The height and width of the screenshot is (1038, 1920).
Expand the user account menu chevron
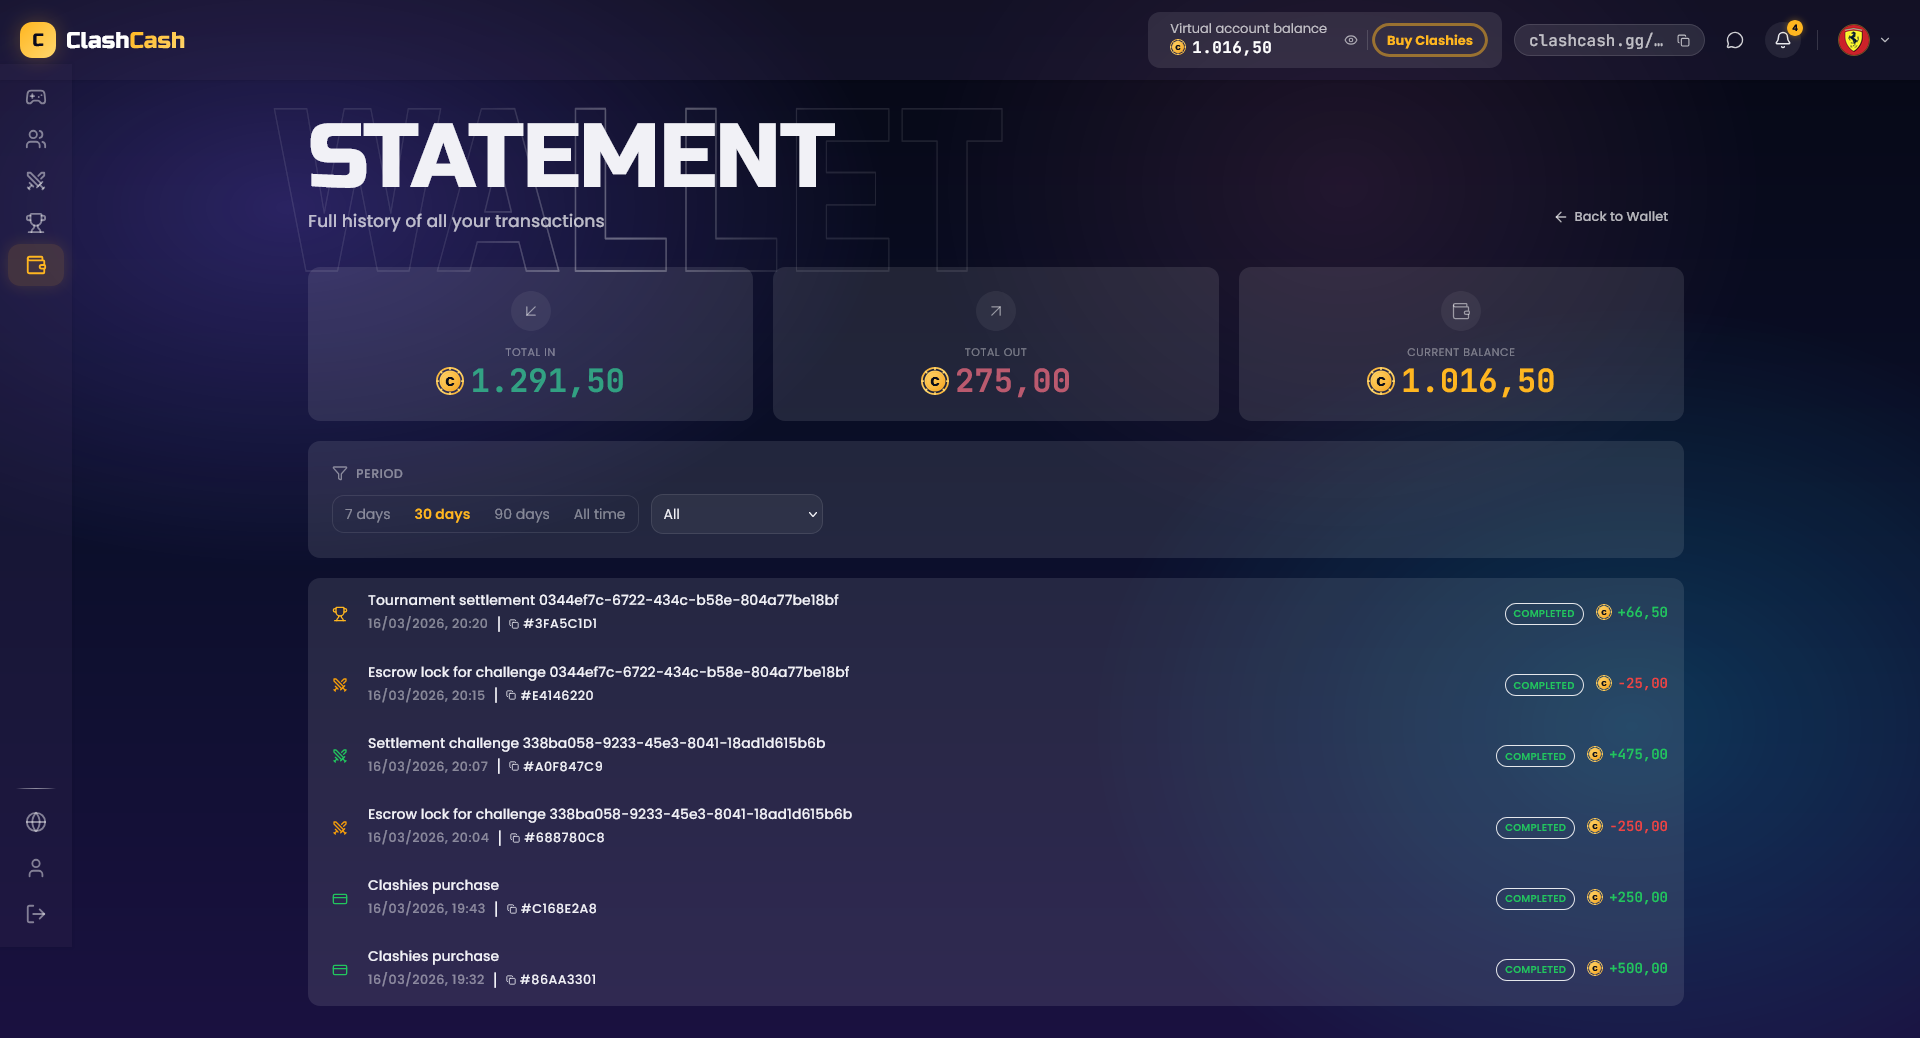pos(1885,40)
